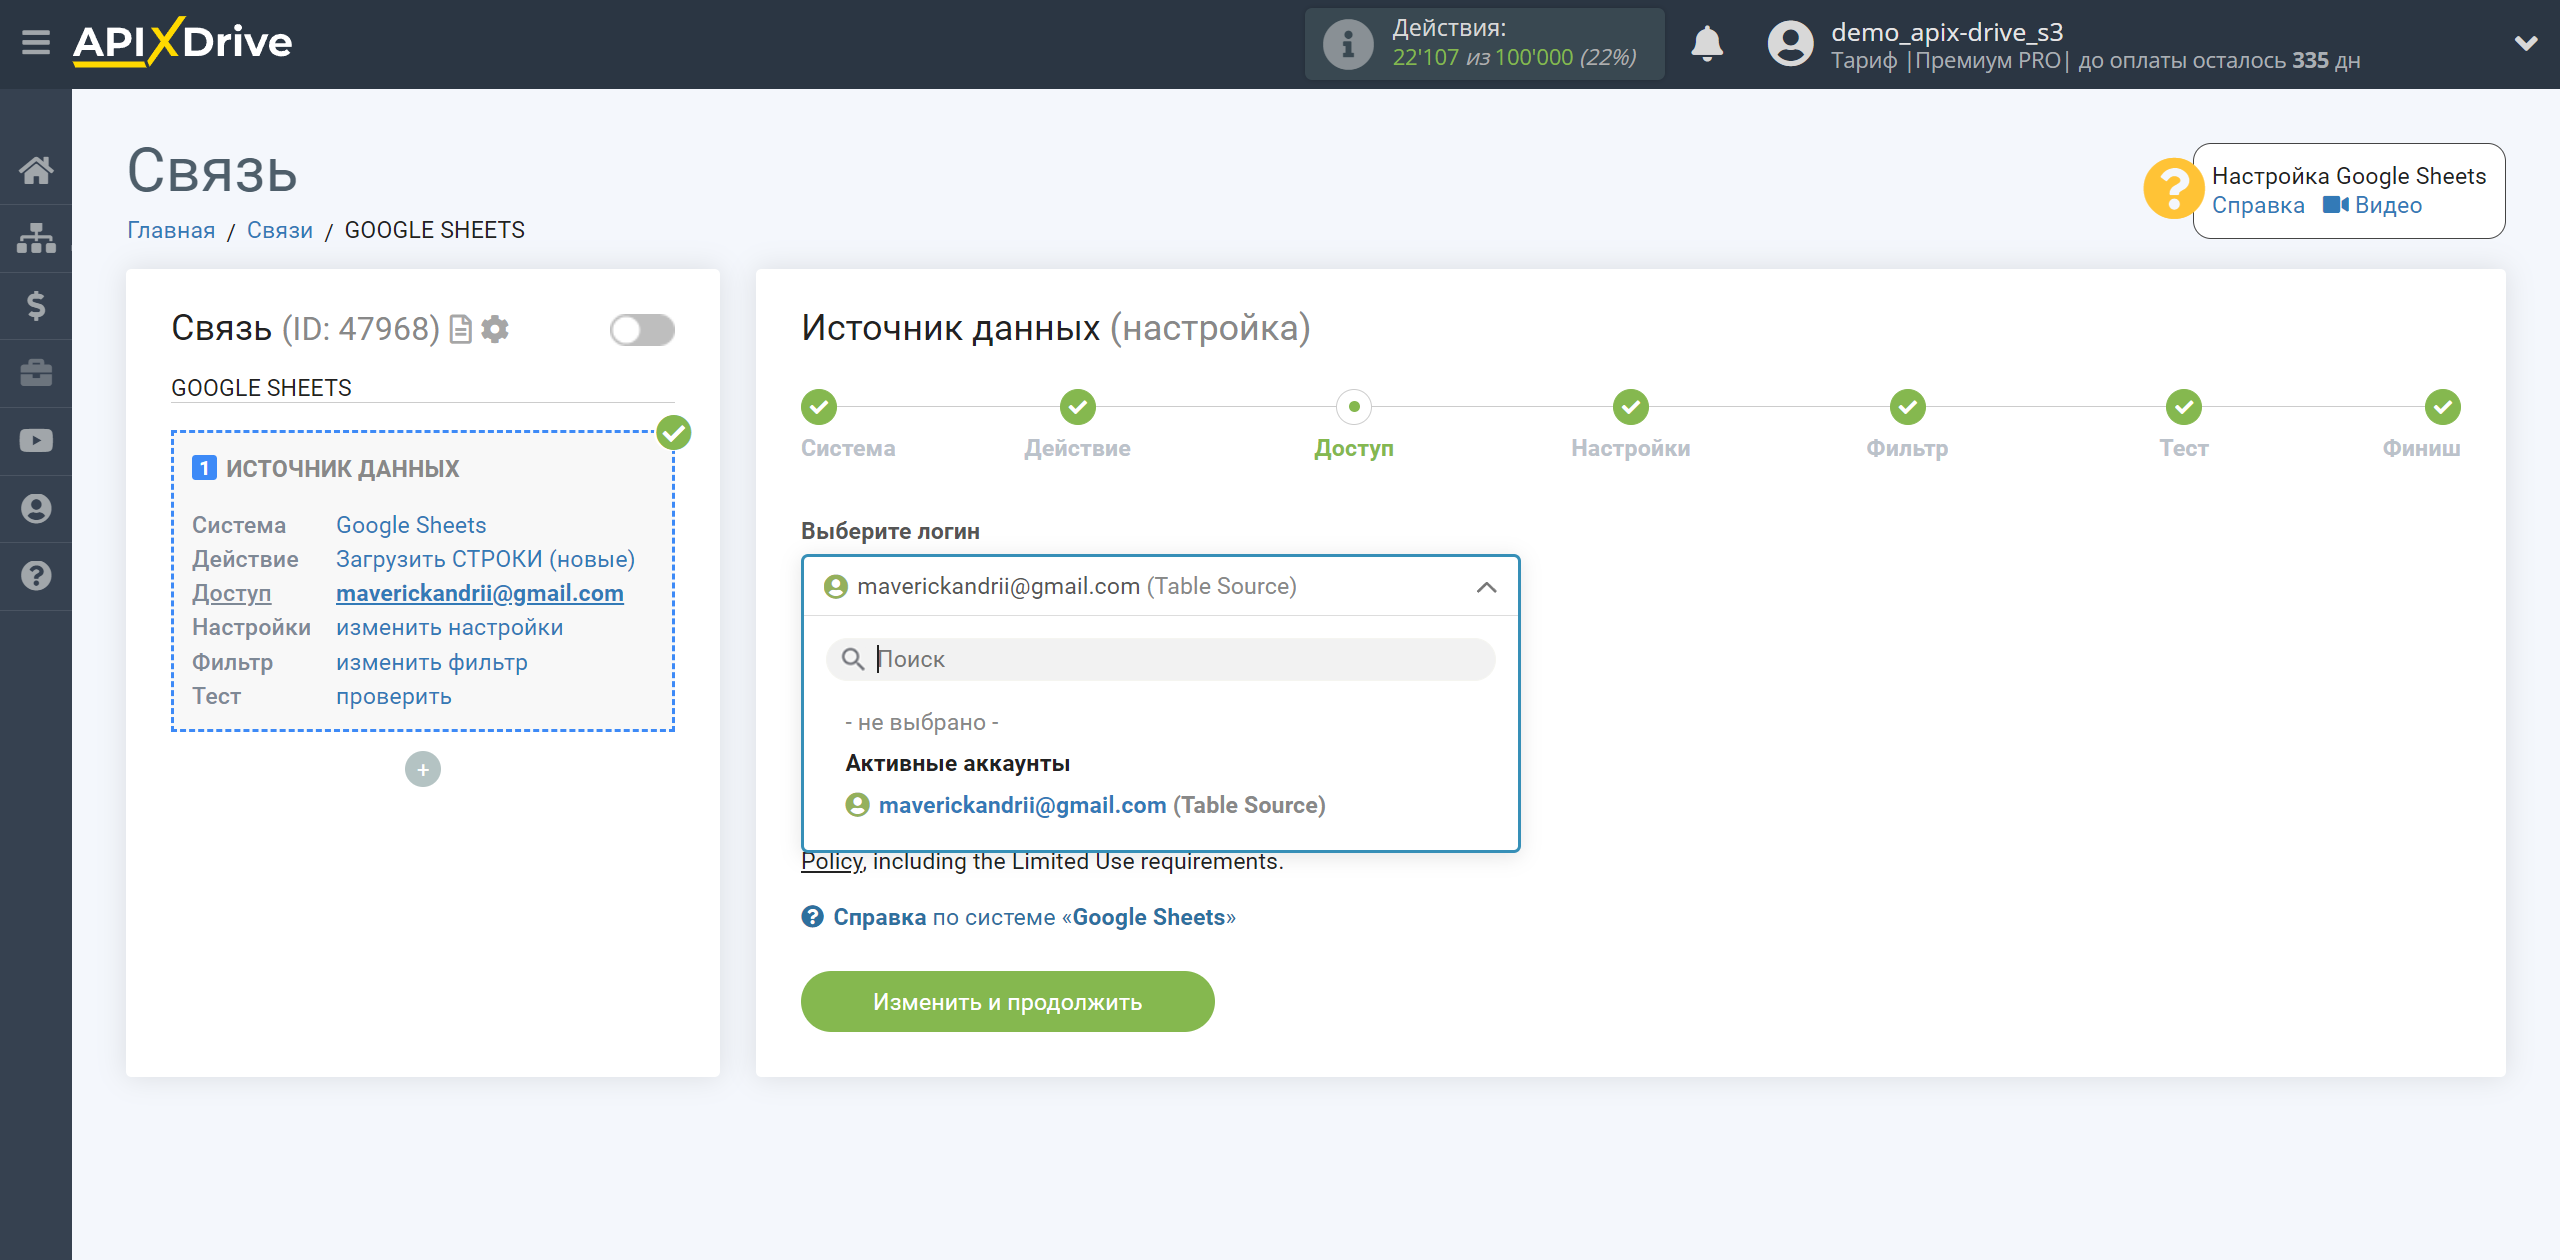
Task: Click the Действия usage counter
Action: pyautogui.click(x=1485, y=44)
